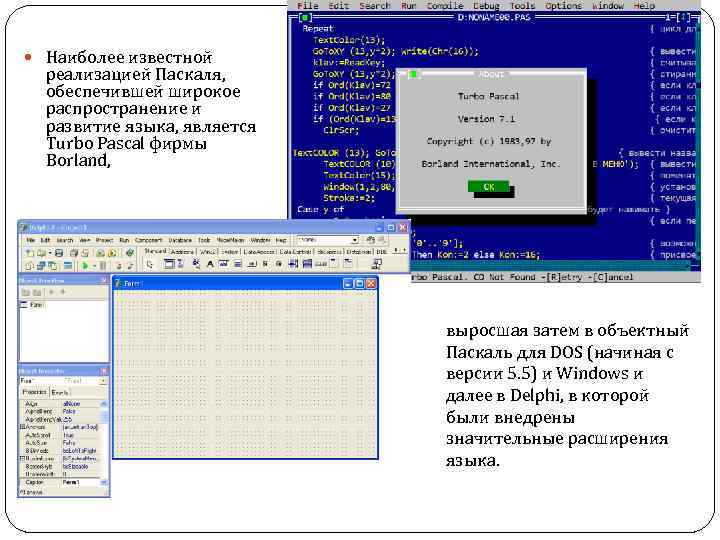This screenshot has width=720, height=540.
Task: Click the Caption value field Form1
Action: coord(80,482)
